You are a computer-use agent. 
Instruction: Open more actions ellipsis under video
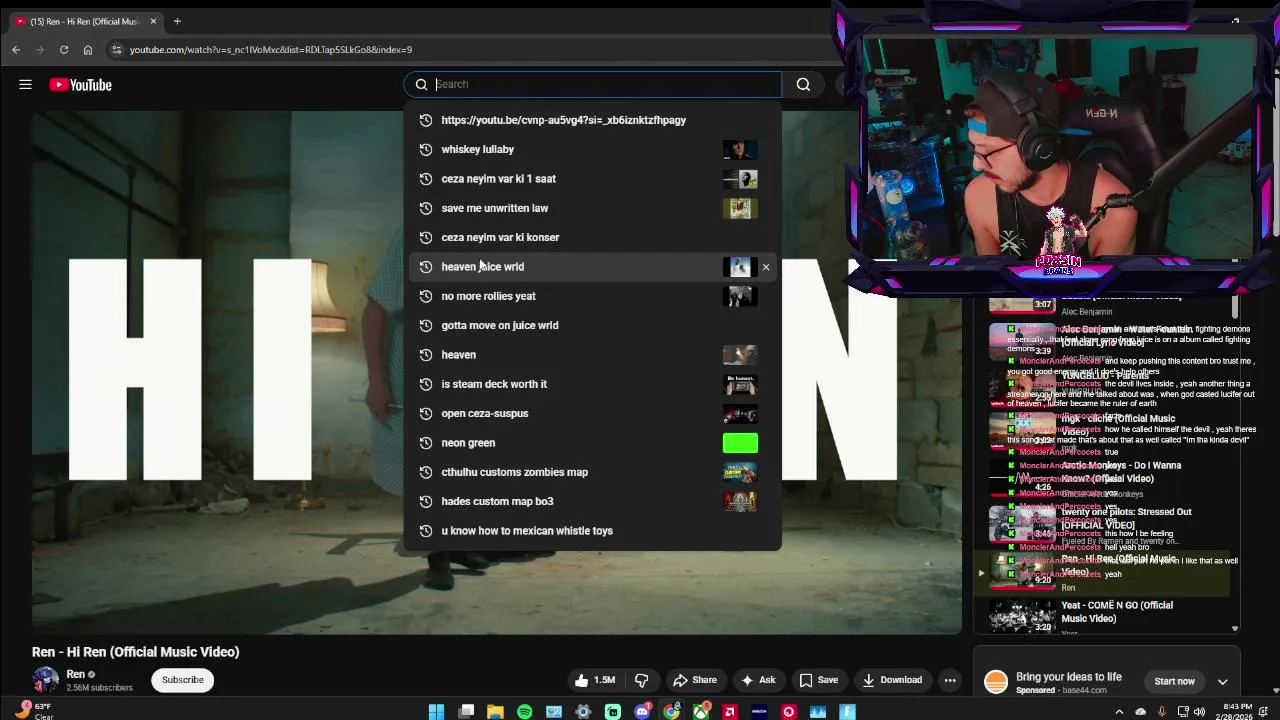coord(950,680)
